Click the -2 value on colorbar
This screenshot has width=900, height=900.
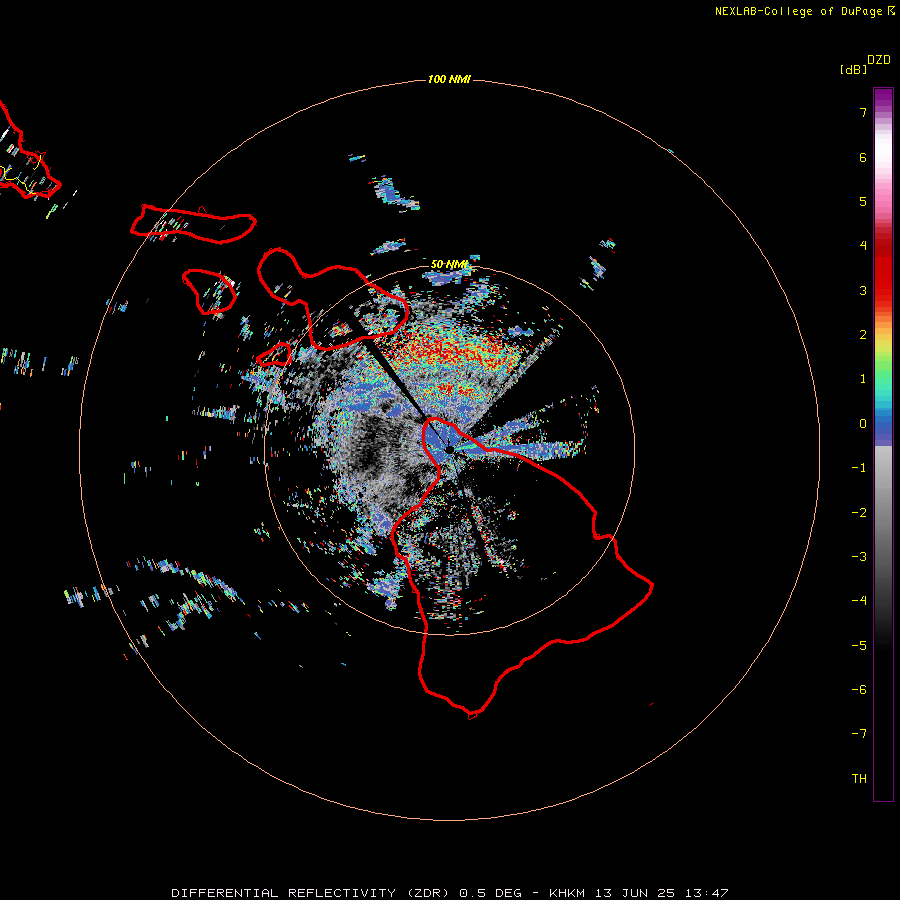[859, 513]
